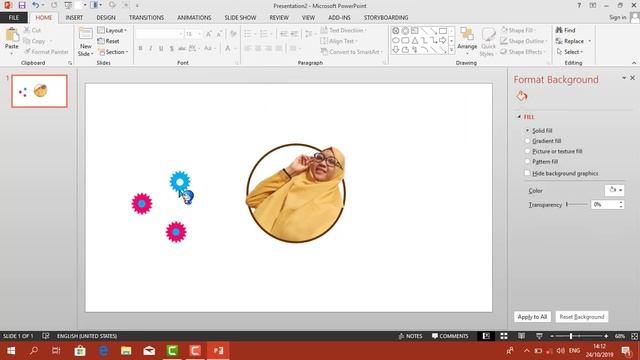Switch to the ANIMATIONS tab
640x360 pixels.
(x=194, y=18)
